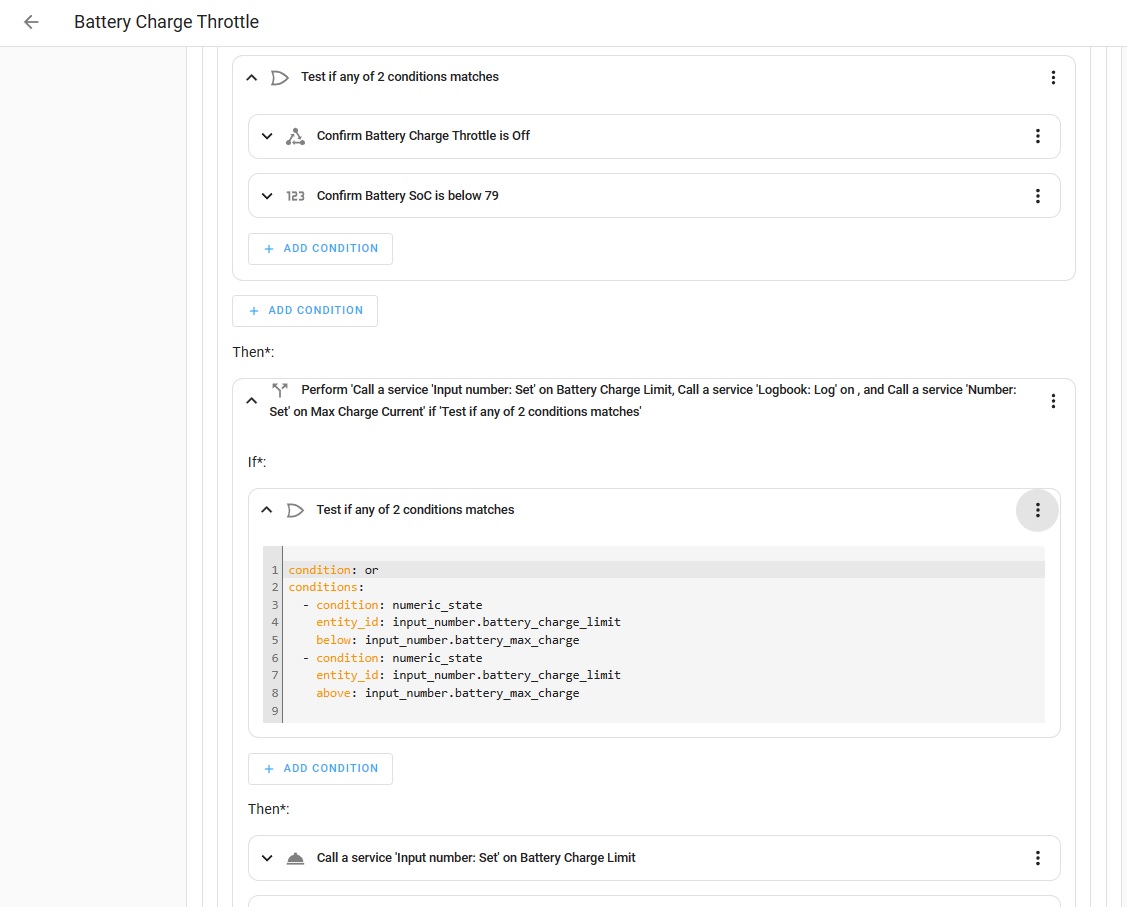Open three-dot menu for the Perform action block
1127x907 pixels.
(1053, 401)
